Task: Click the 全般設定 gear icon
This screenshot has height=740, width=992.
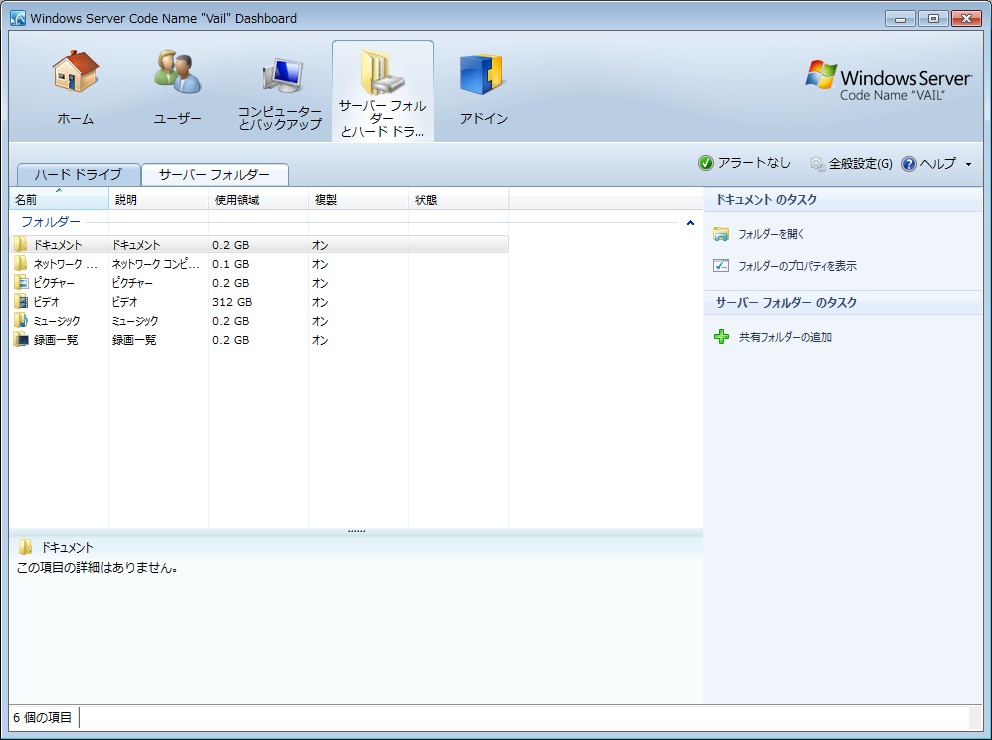Action: [817, 164]
